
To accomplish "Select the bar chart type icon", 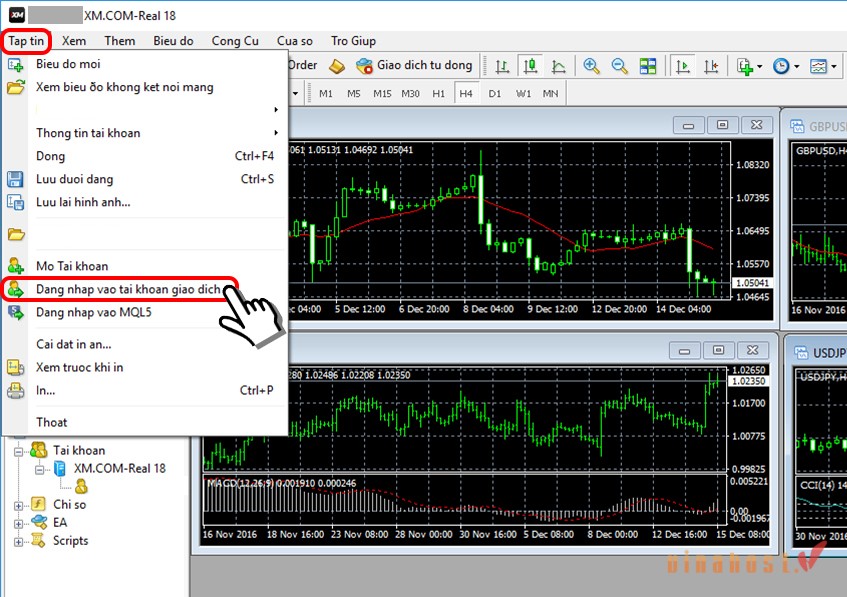I will 503,66.
